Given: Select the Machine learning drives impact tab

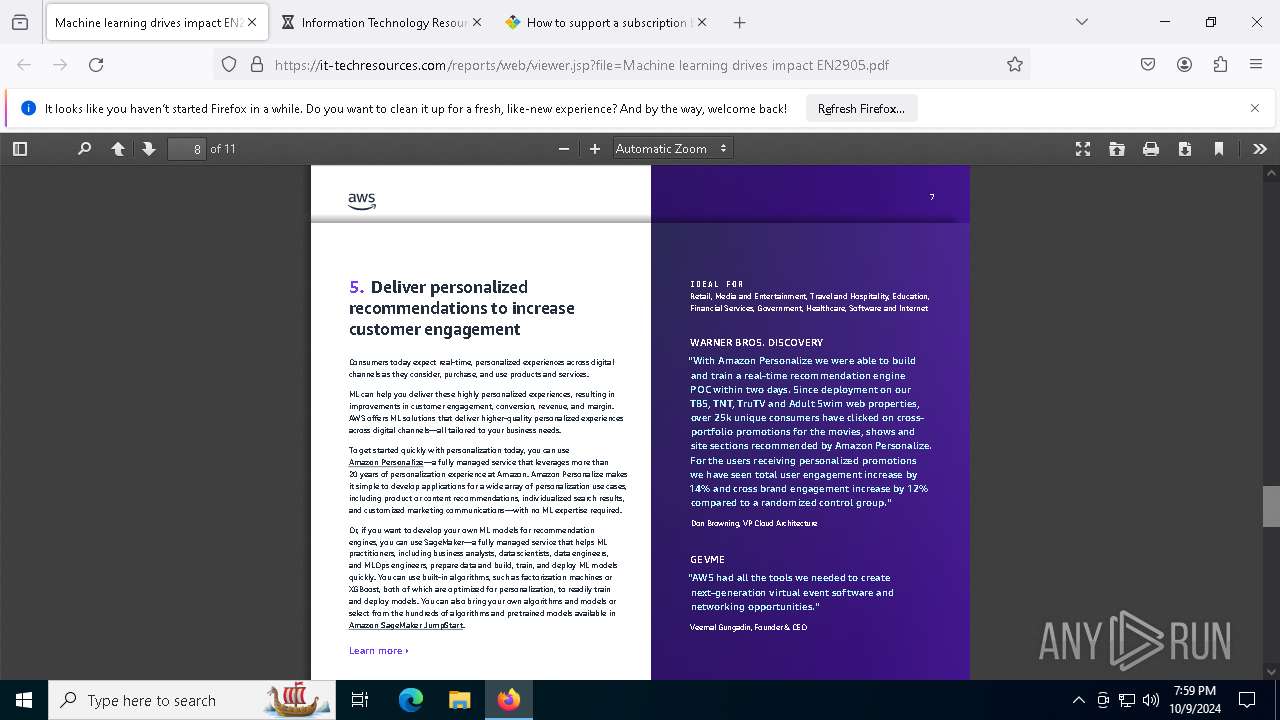Looking at the screenshot, I should point(156,22).
